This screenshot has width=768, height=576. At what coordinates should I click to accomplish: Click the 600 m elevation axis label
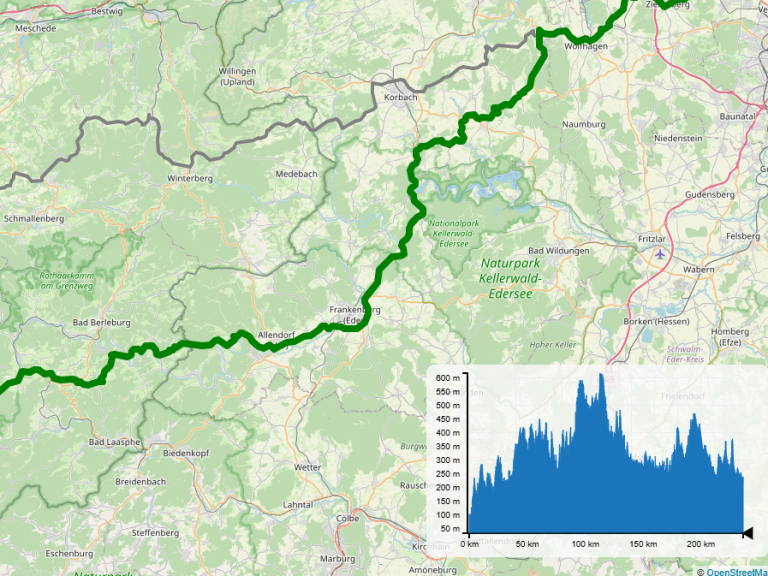click(x=448, y=377)
